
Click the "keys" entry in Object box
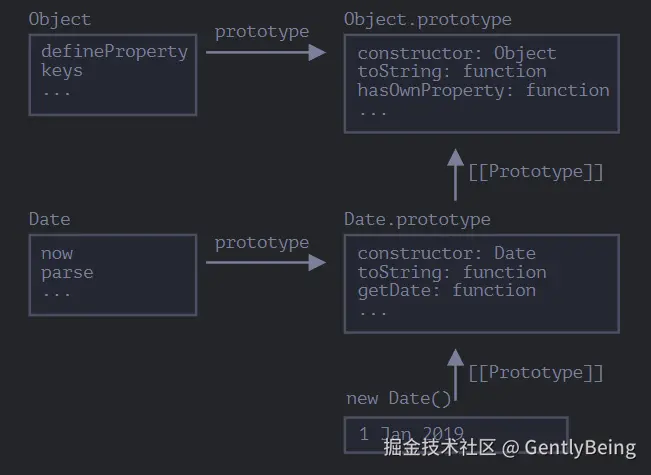(x=62, y=71)
